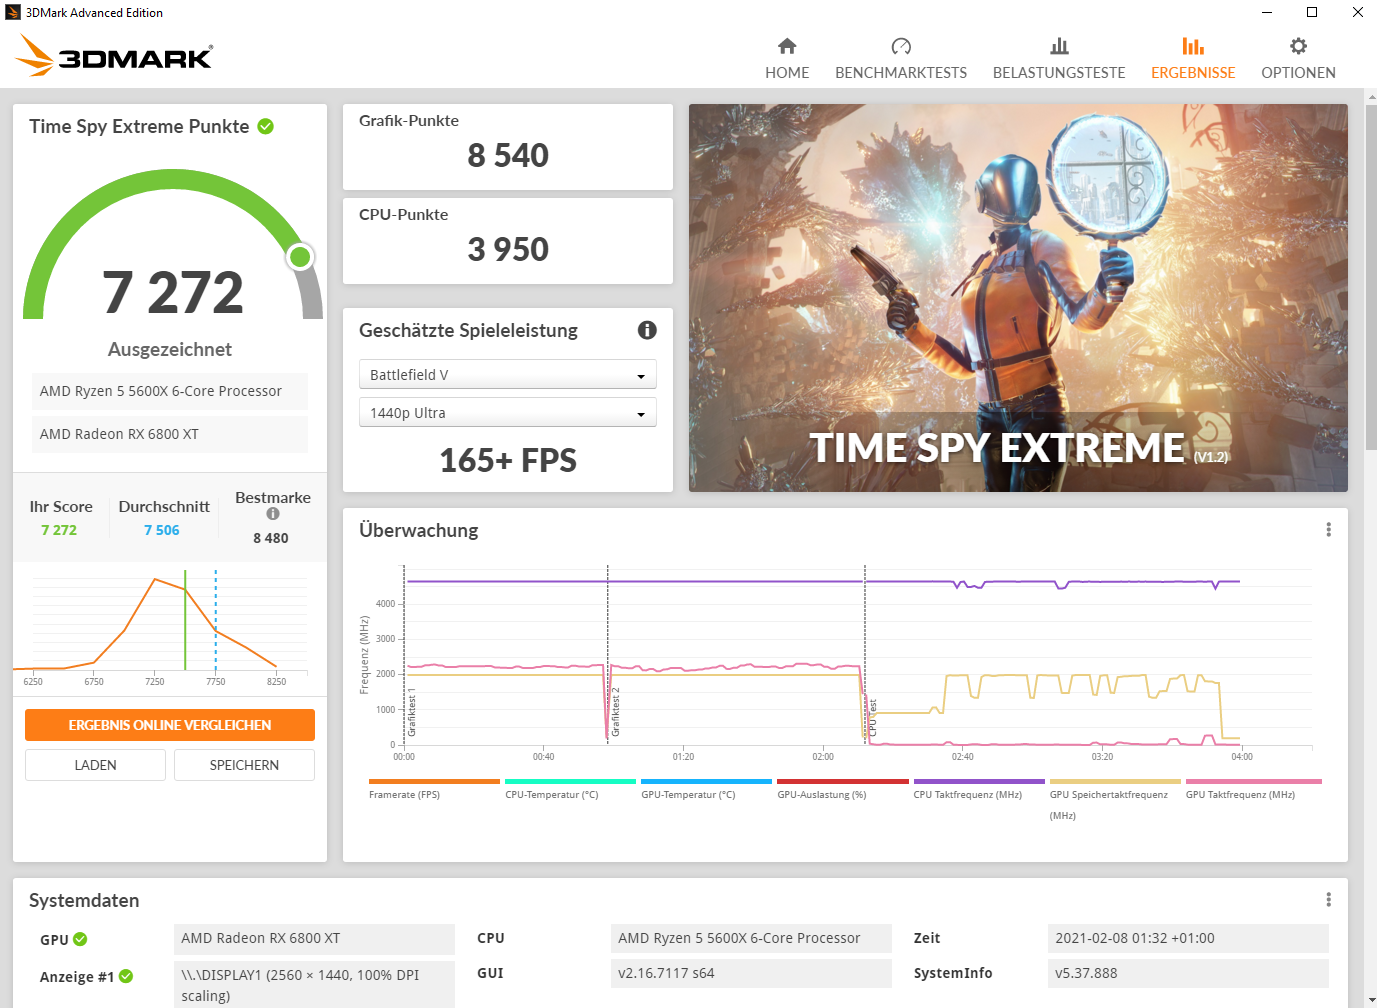Click the SystemInfo field v5.37.888

pyautogui.click(x=1188, y=973)
